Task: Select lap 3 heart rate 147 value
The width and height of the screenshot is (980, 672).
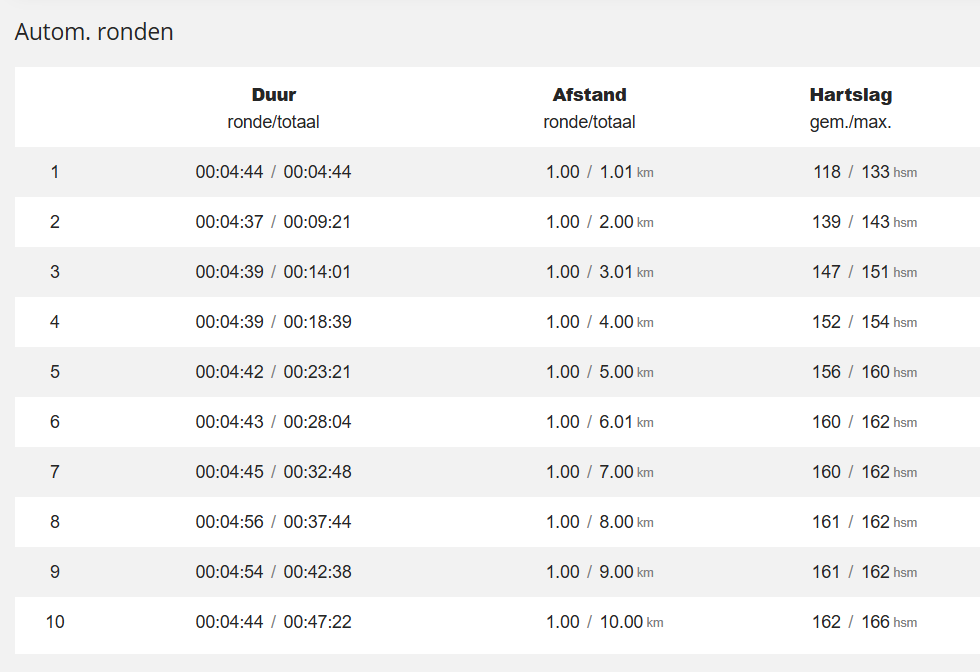Action: pos(826,272)
